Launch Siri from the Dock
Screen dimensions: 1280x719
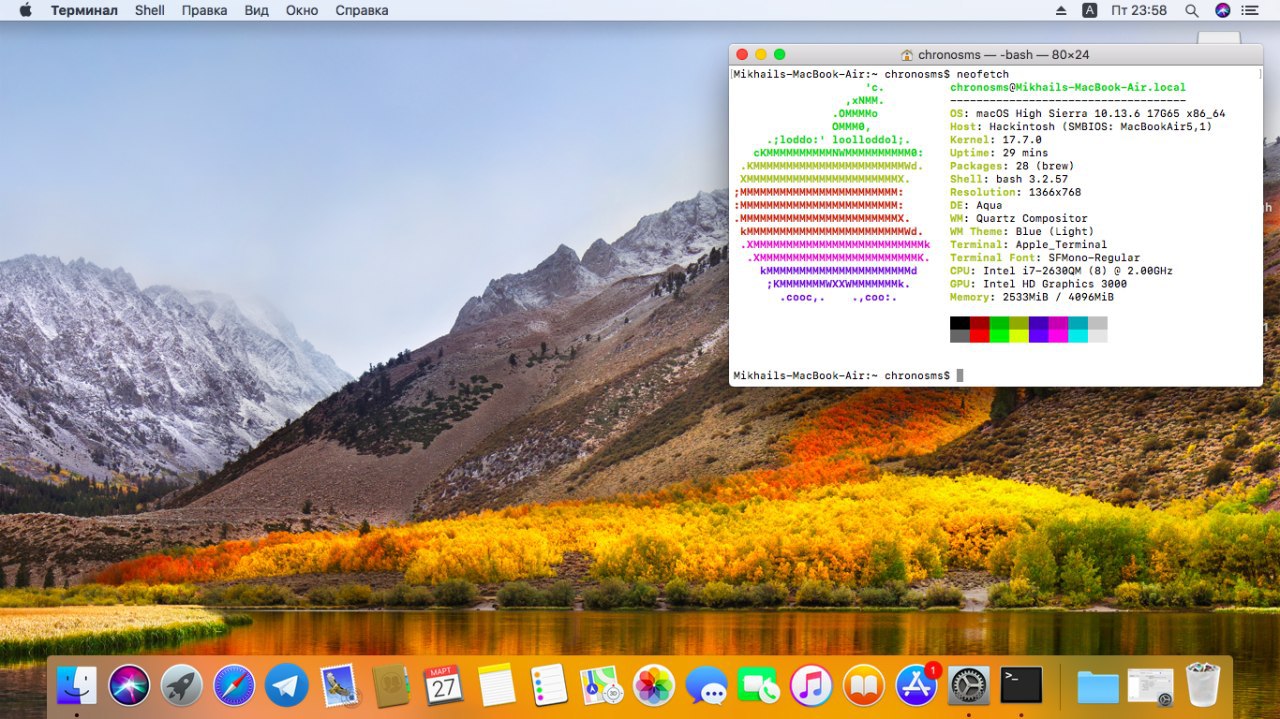[x=129, y=685]
